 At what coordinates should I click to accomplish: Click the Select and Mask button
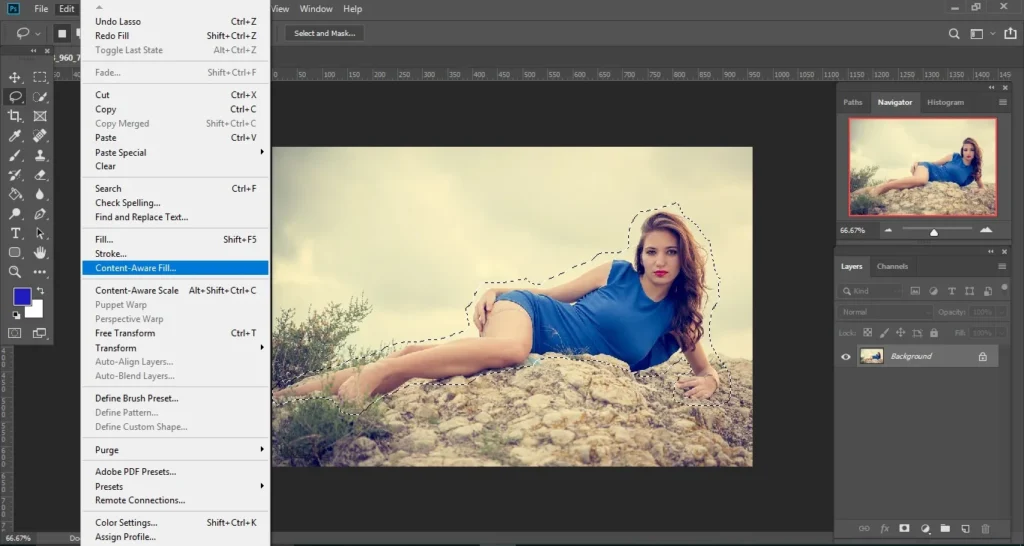[325, 33]
